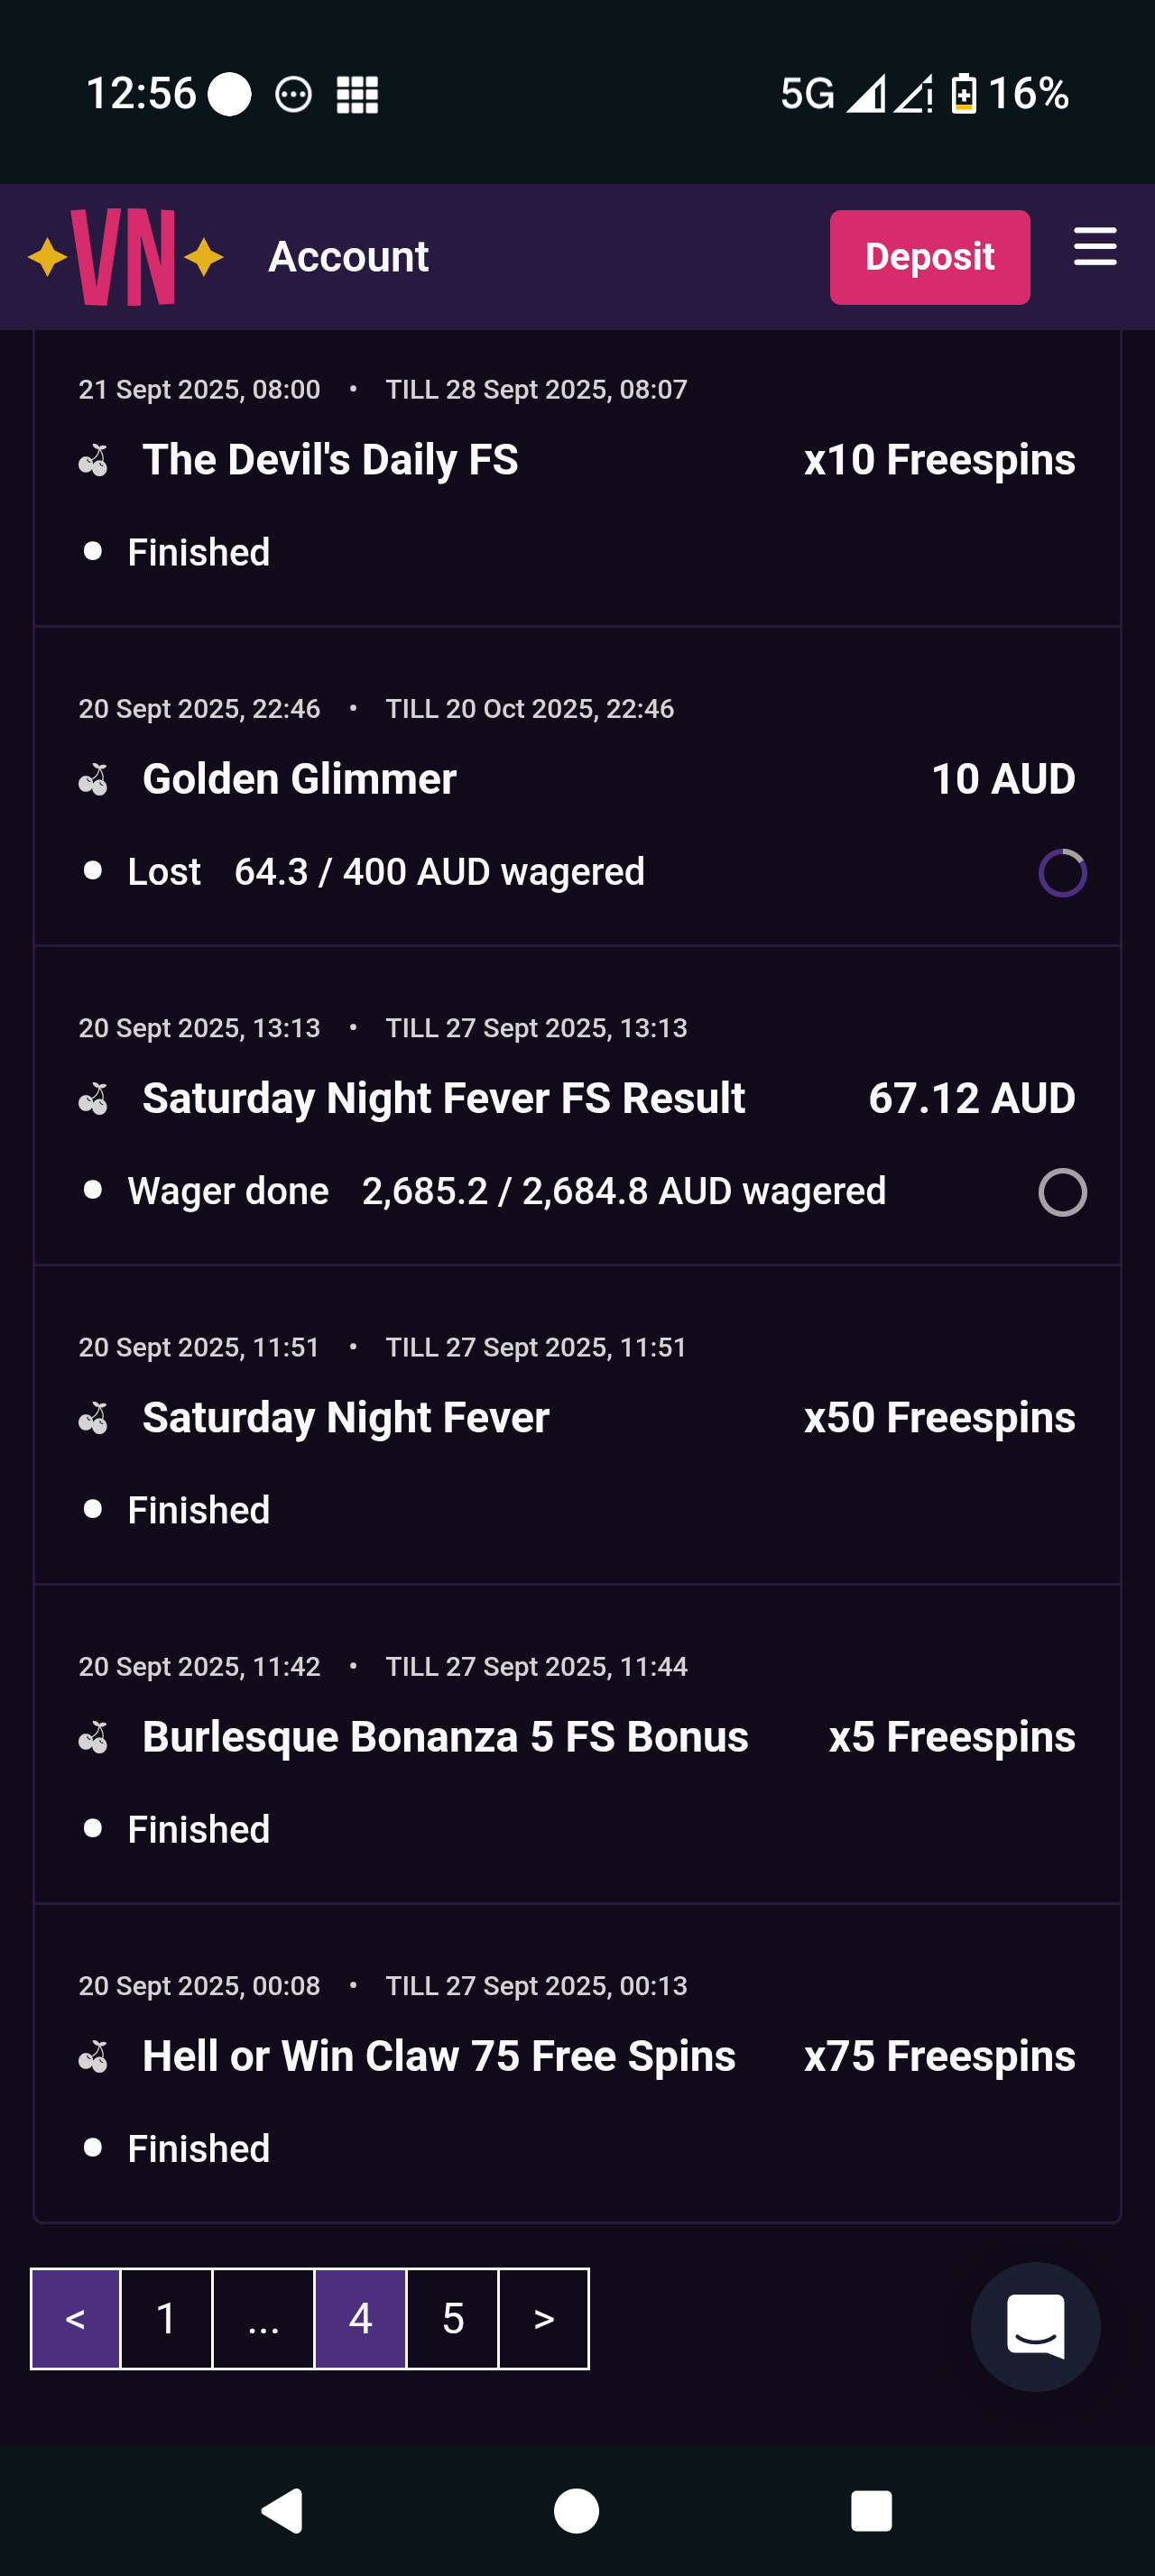Tap Saturday Night Fever FS Result progress circle
This screenshot has height=2576, width=1155.
(1062, 1192)
